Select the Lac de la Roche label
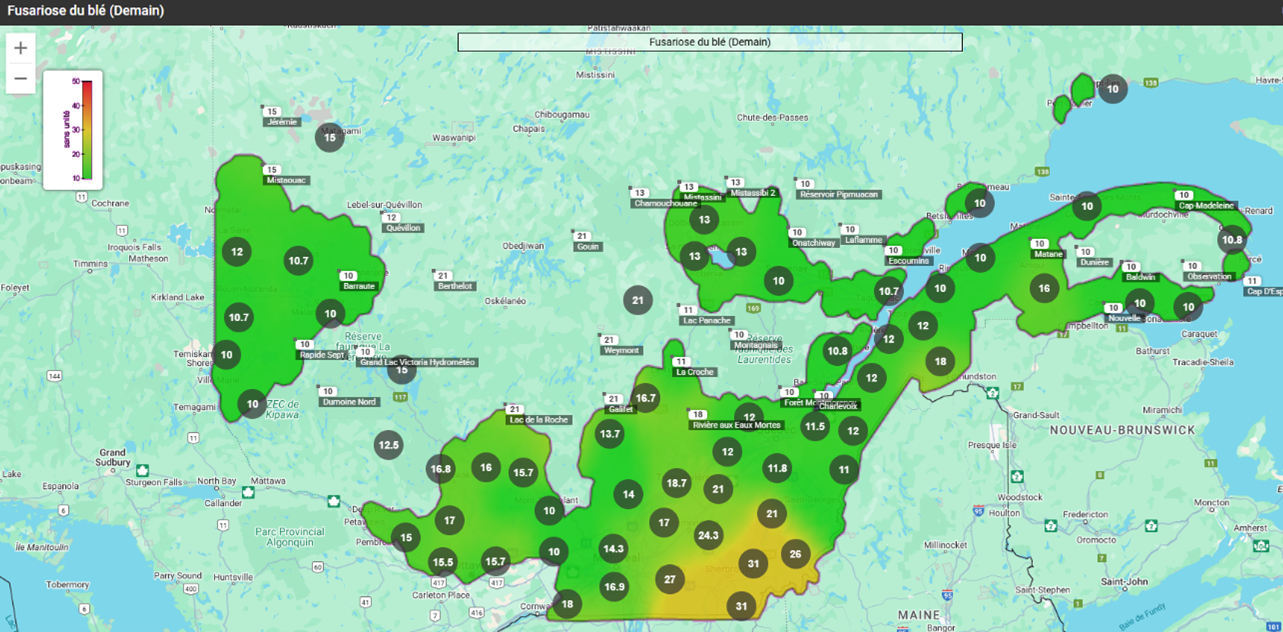The image size is (1283, 632). (538, 420)
